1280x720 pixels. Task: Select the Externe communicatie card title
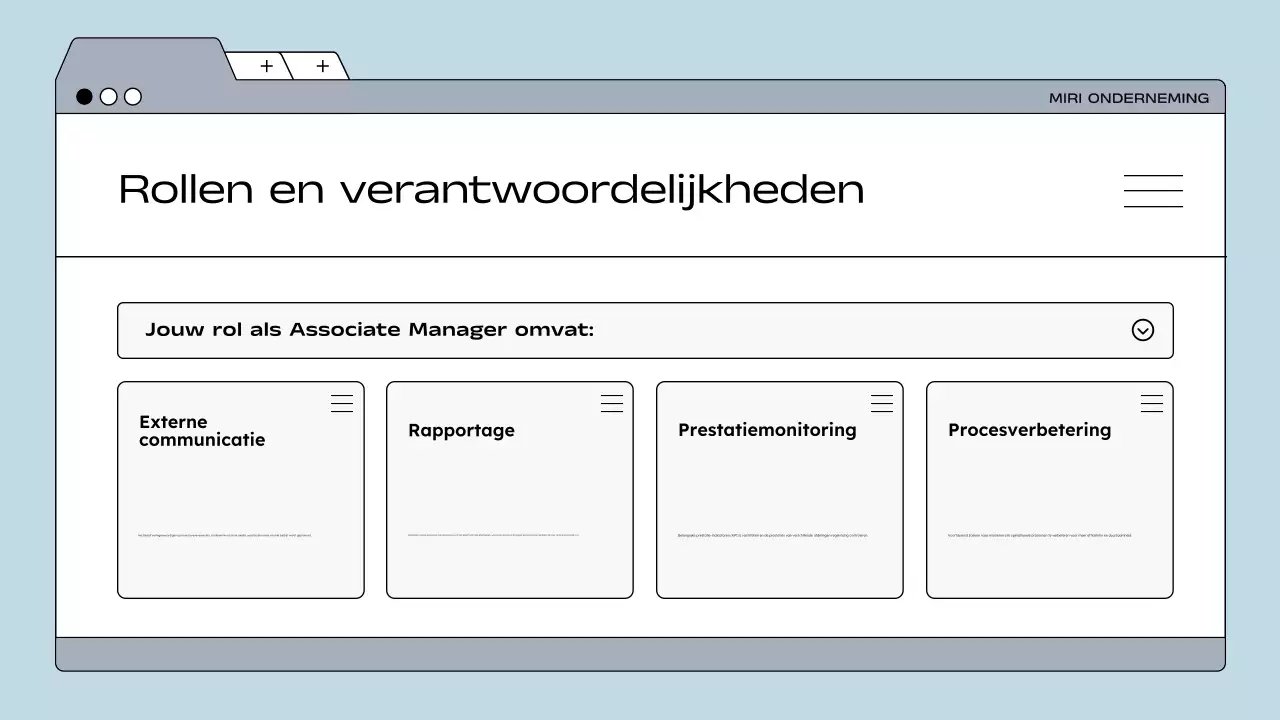pos(202,431)
